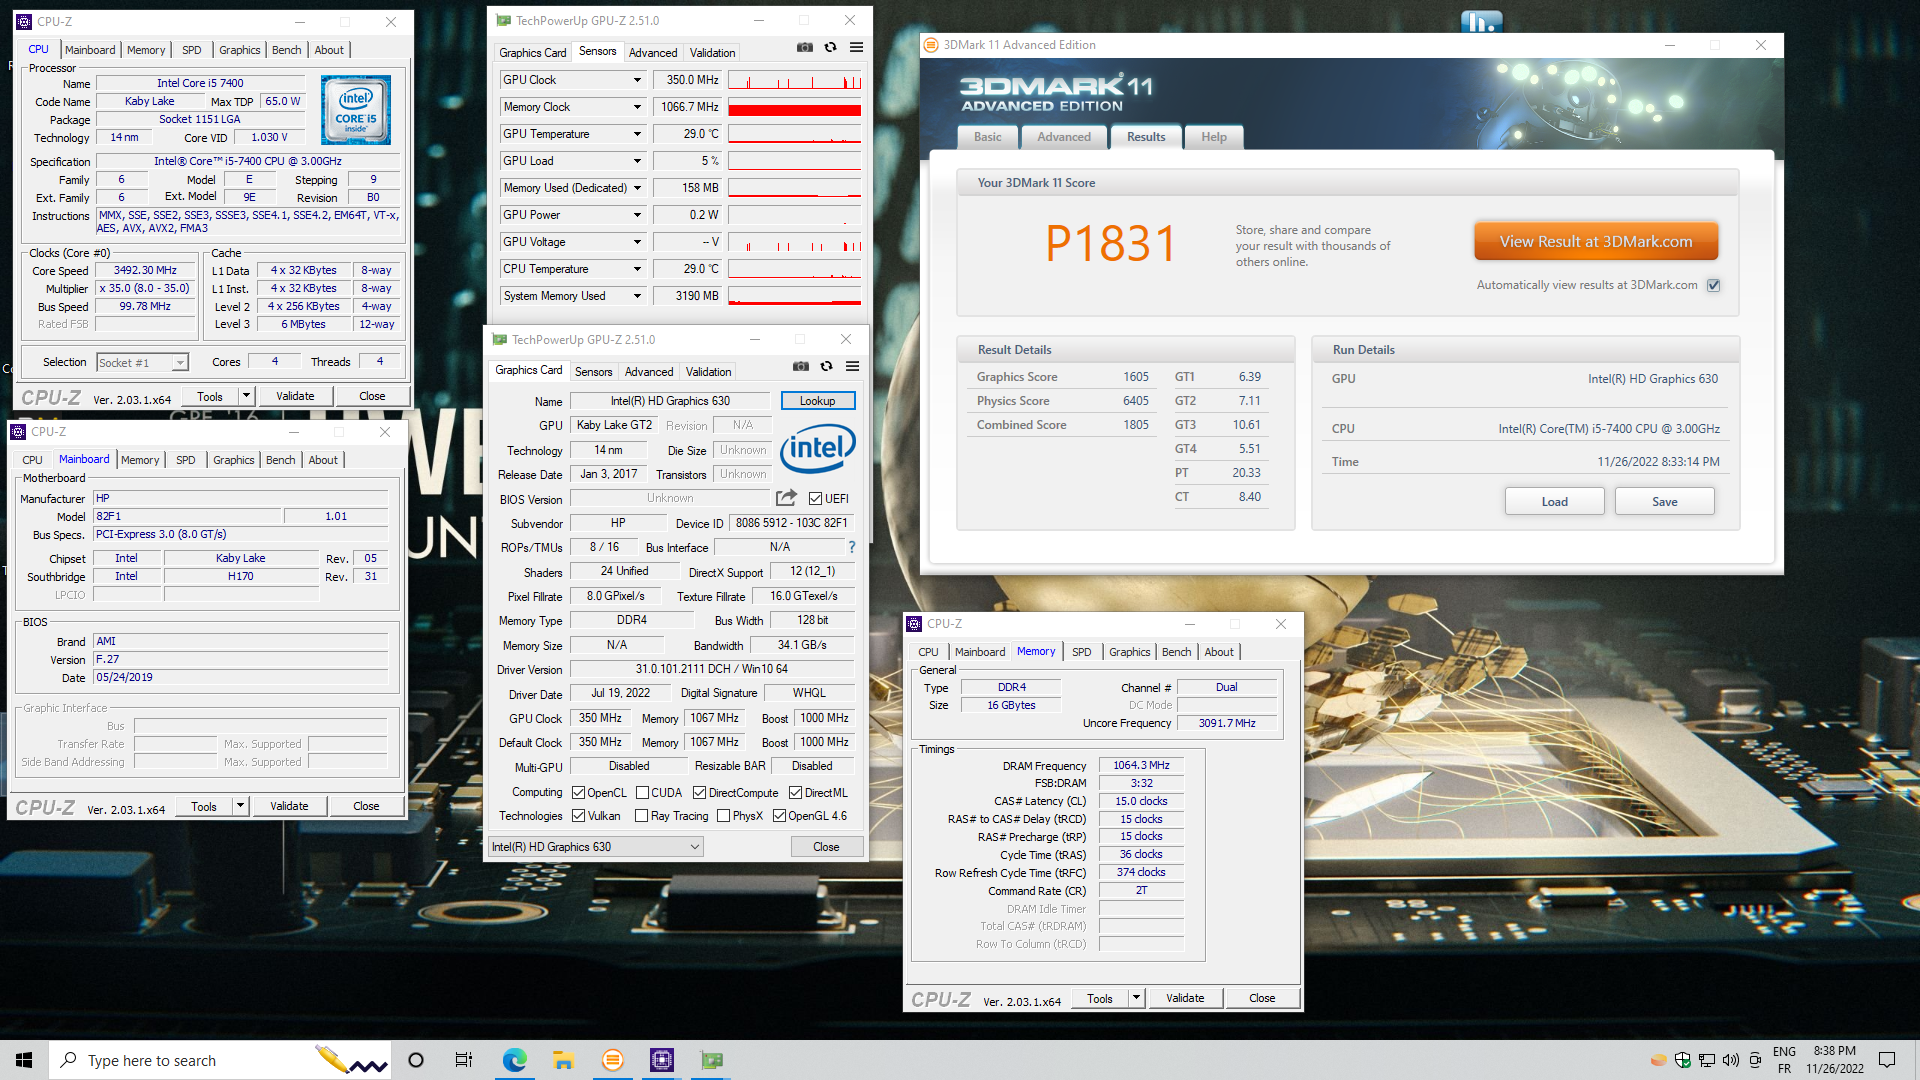Open hamburger menu in GPU-Z Graphics Card window

click(x=852, y=366)
